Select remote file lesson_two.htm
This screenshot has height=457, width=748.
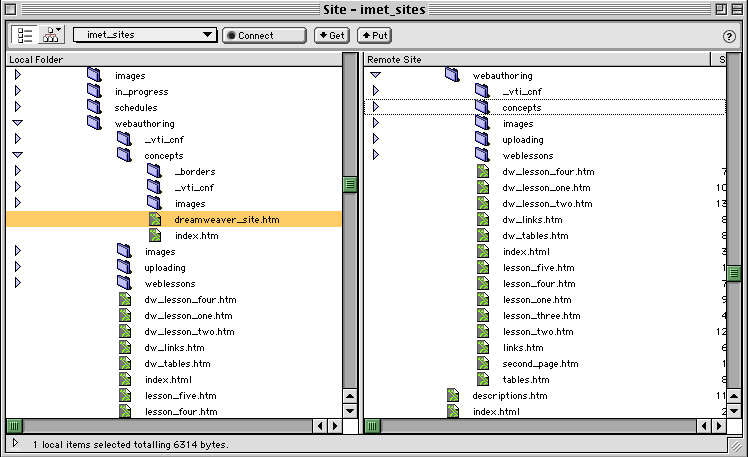[538, 332]
